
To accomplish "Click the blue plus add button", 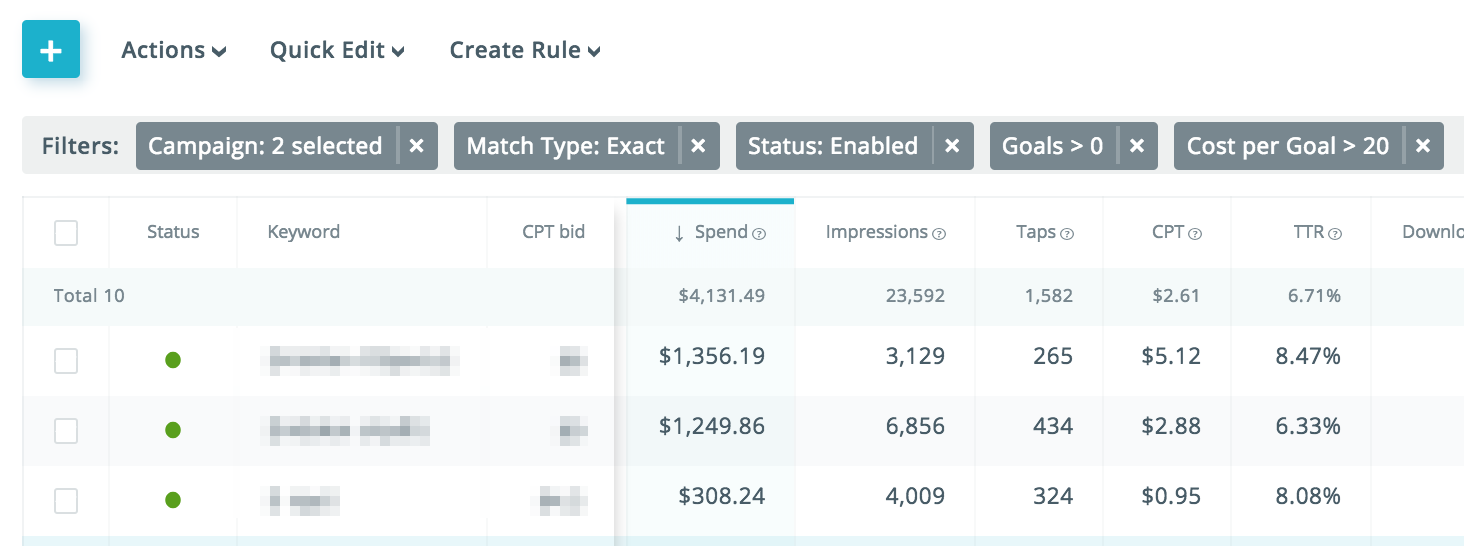I will (51, 51).
